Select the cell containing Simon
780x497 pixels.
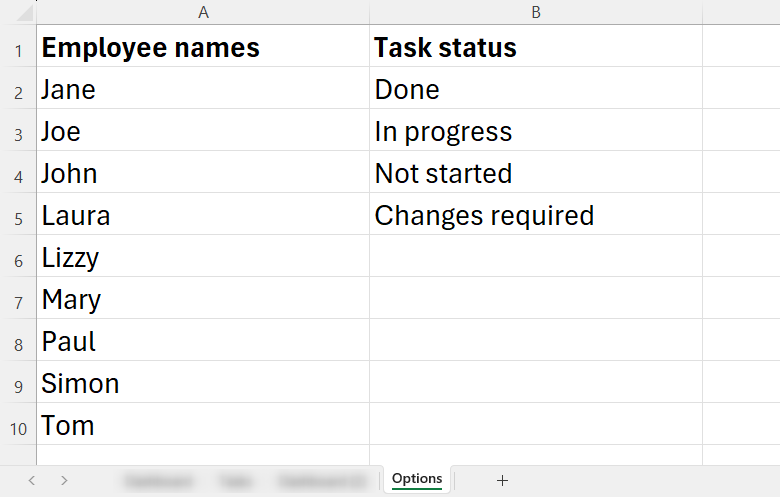coord(203,382)
